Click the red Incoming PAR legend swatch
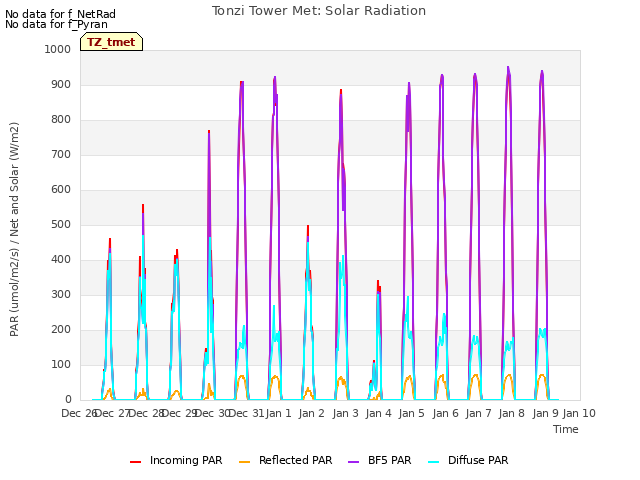640x480 pixels. point(135,462)
